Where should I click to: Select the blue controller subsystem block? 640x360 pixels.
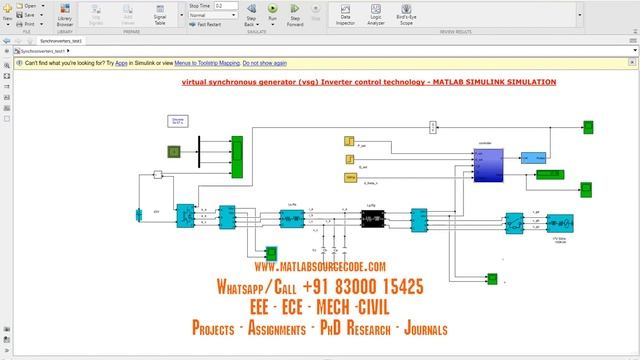[489, 165]
